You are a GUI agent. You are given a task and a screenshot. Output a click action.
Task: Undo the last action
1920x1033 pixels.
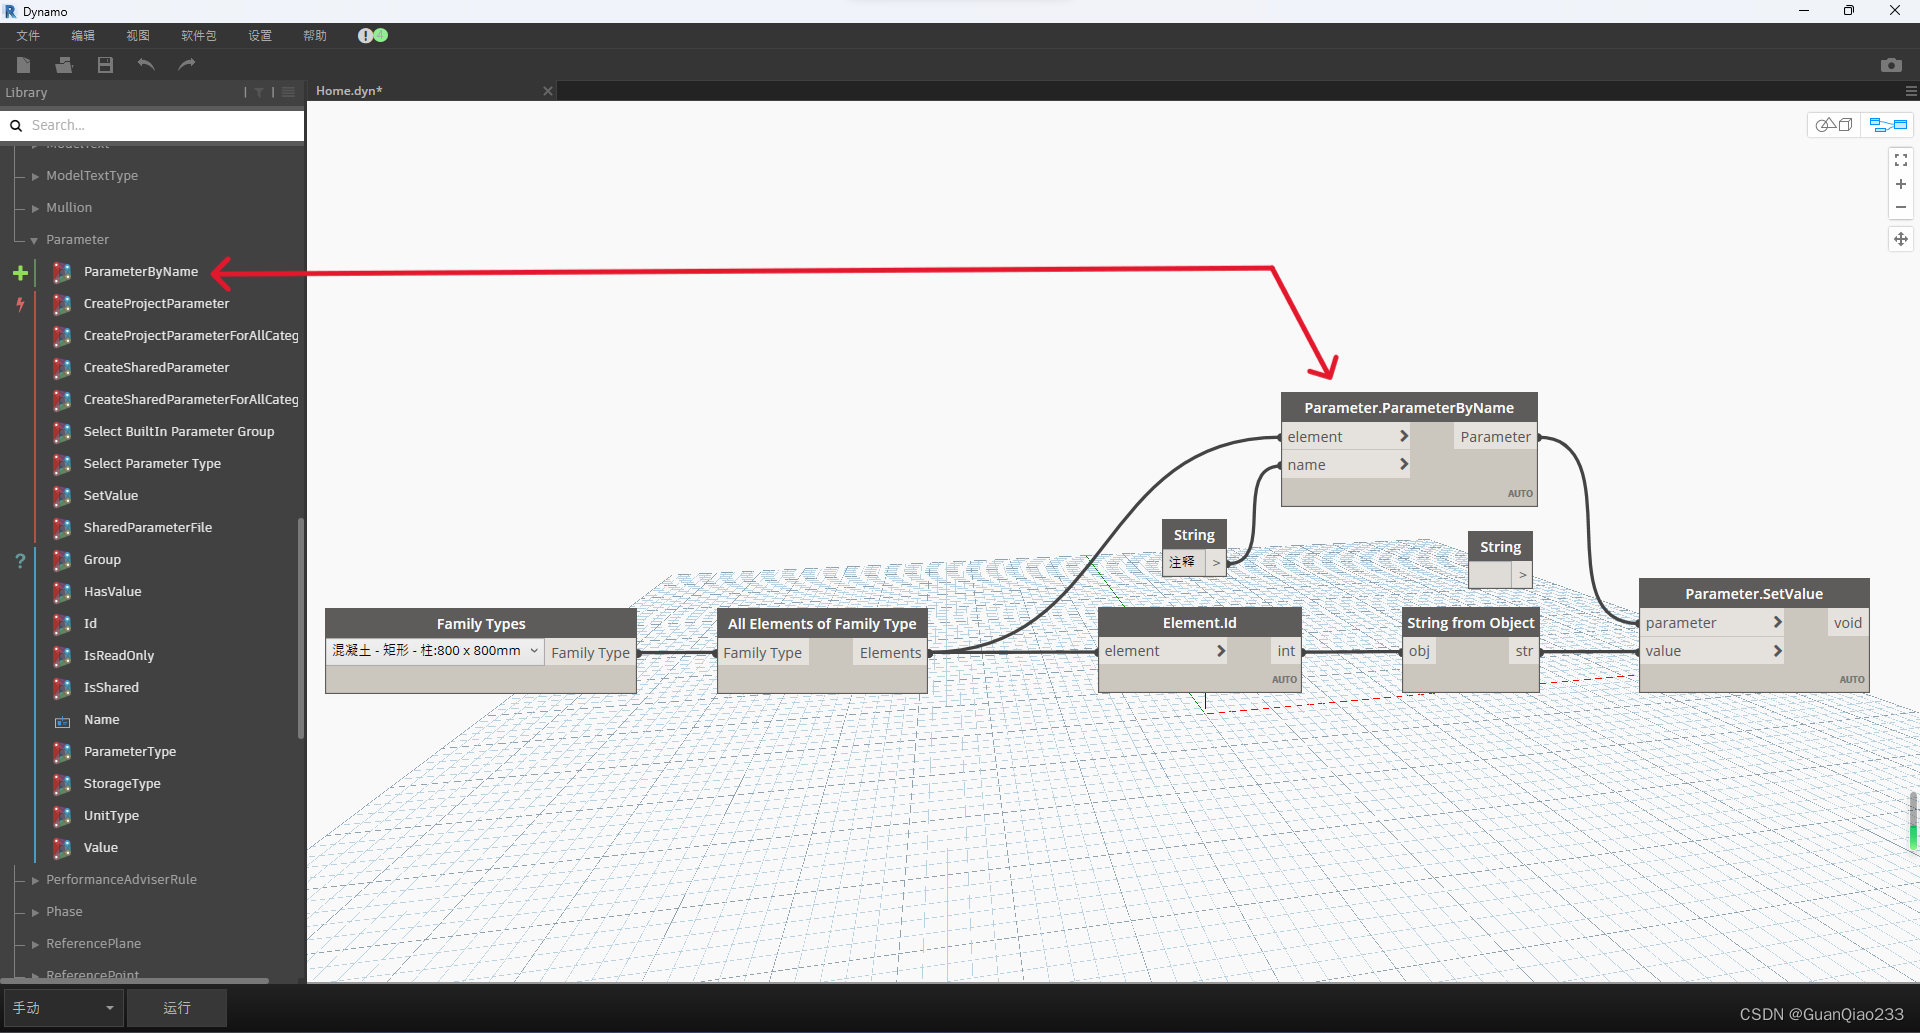point(145,64)
